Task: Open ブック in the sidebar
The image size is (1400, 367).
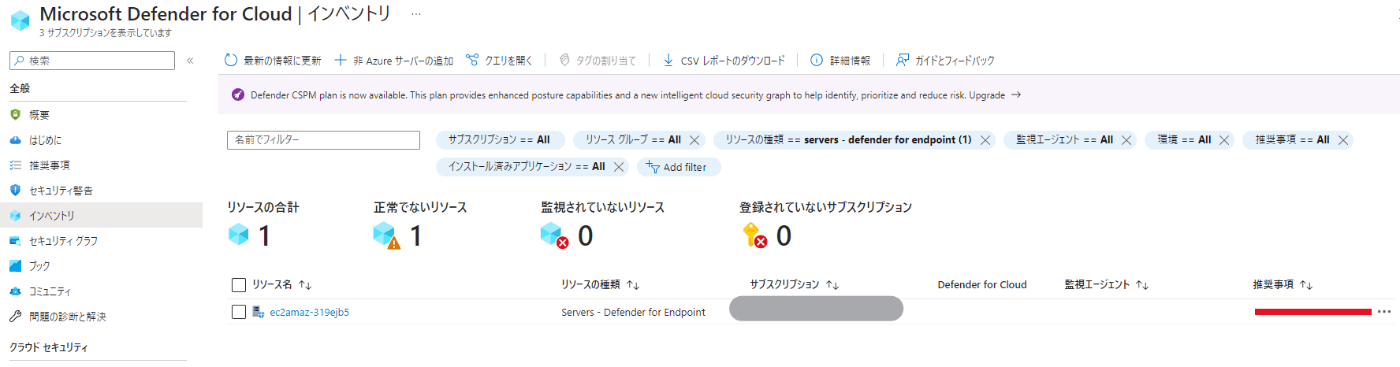Action: tap(39, 266)
